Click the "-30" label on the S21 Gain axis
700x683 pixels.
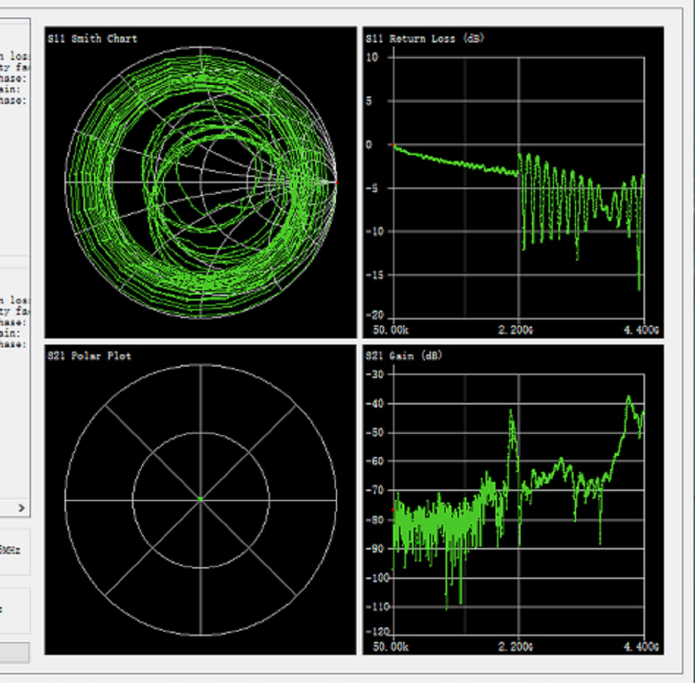(x=375, y=374)
